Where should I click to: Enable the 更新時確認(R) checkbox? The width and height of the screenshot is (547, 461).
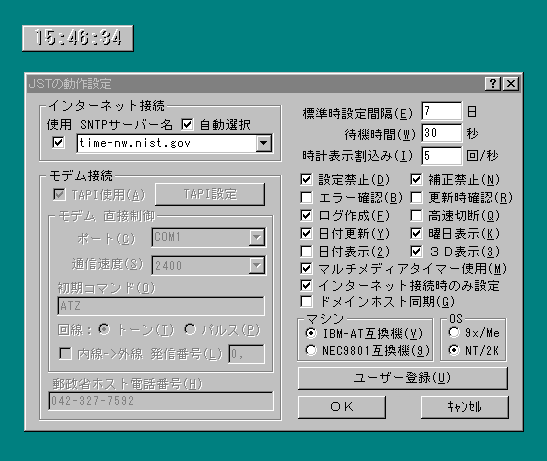coord(416,198)
